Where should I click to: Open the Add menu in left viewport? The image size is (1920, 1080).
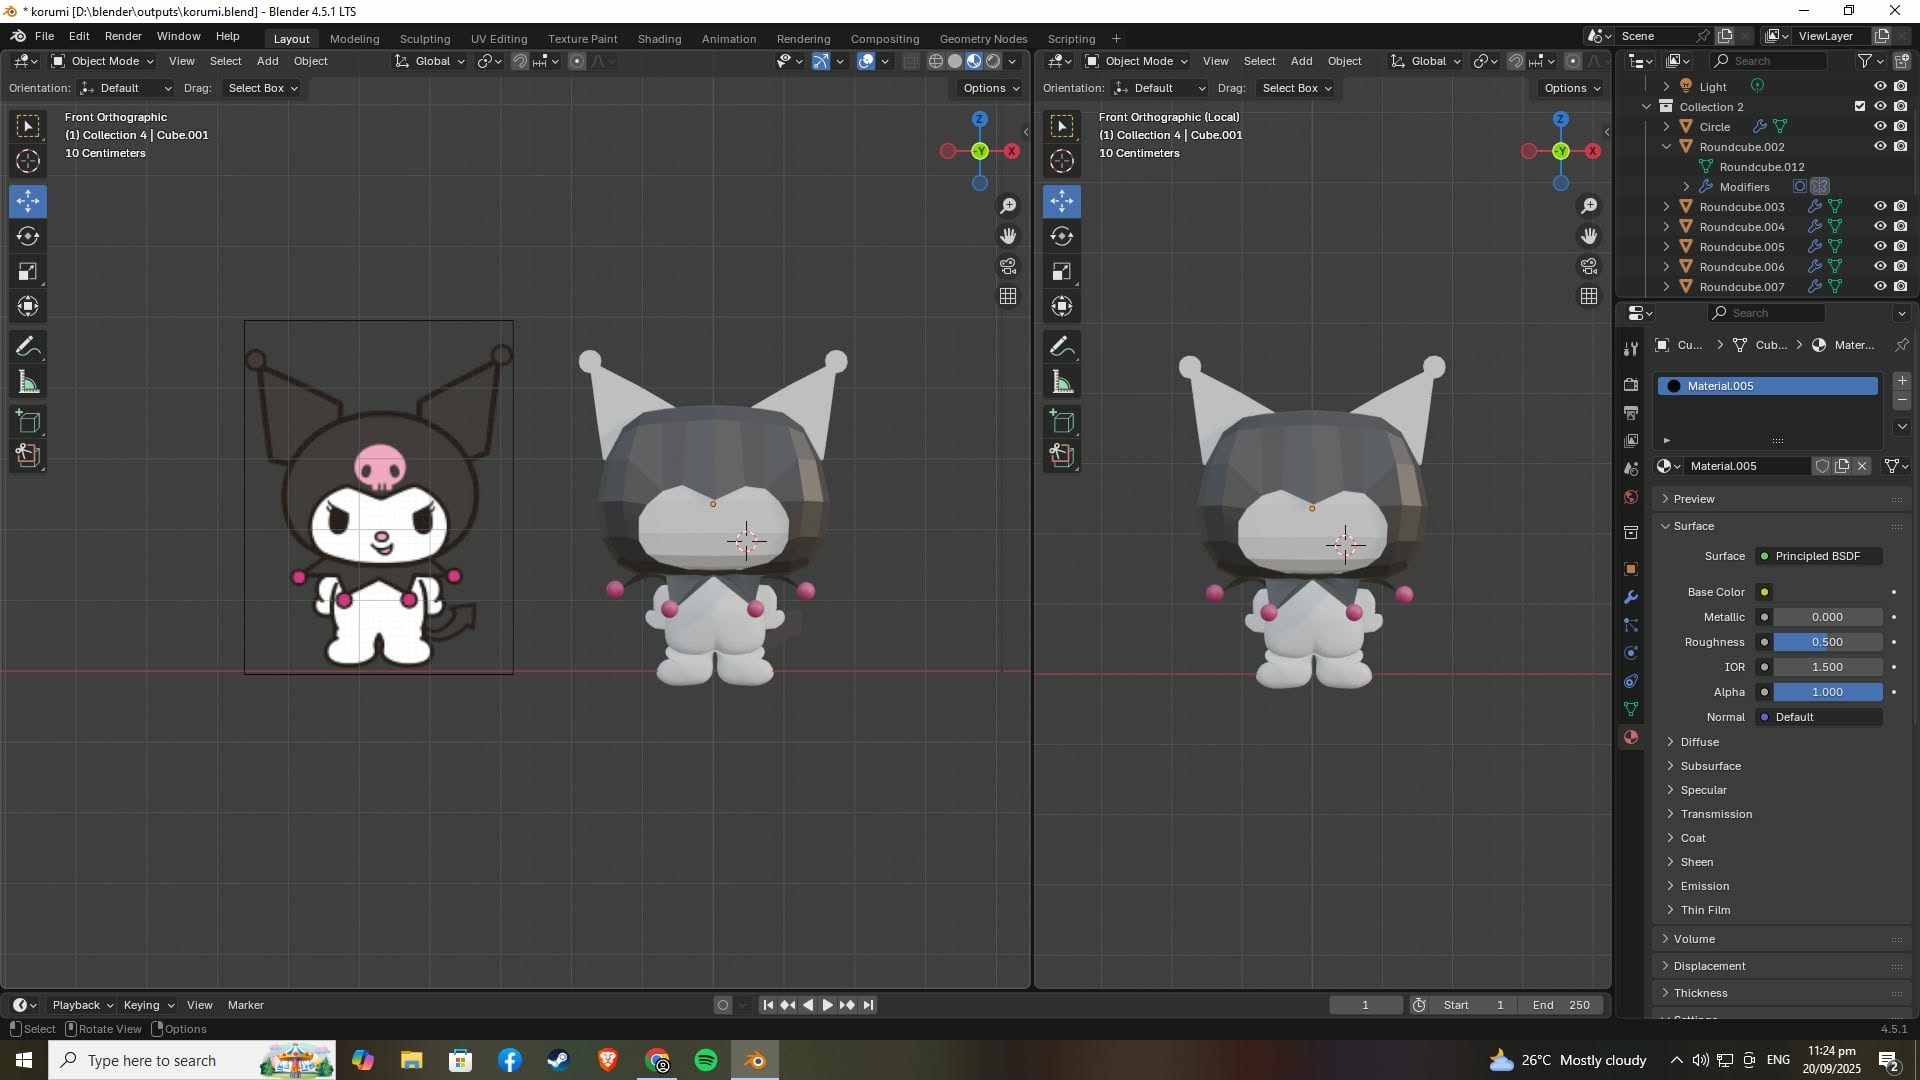(x=267, y=61)
